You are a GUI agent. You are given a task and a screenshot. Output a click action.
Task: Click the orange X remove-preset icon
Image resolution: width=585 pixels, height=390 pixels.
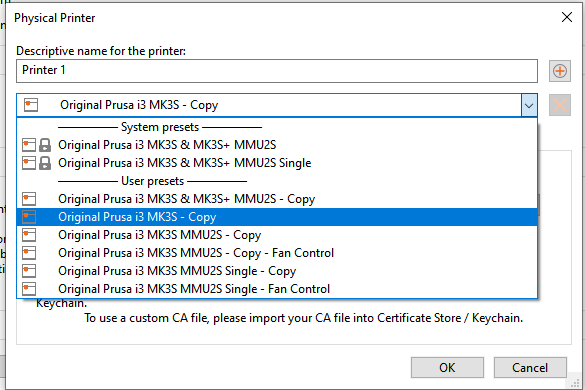(x=560, y=105)
